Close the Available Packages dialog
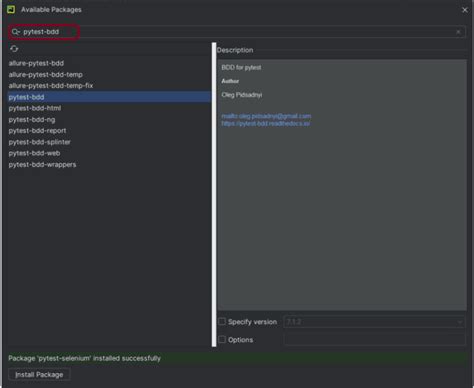The image size is (474, 388). point(465,10)
